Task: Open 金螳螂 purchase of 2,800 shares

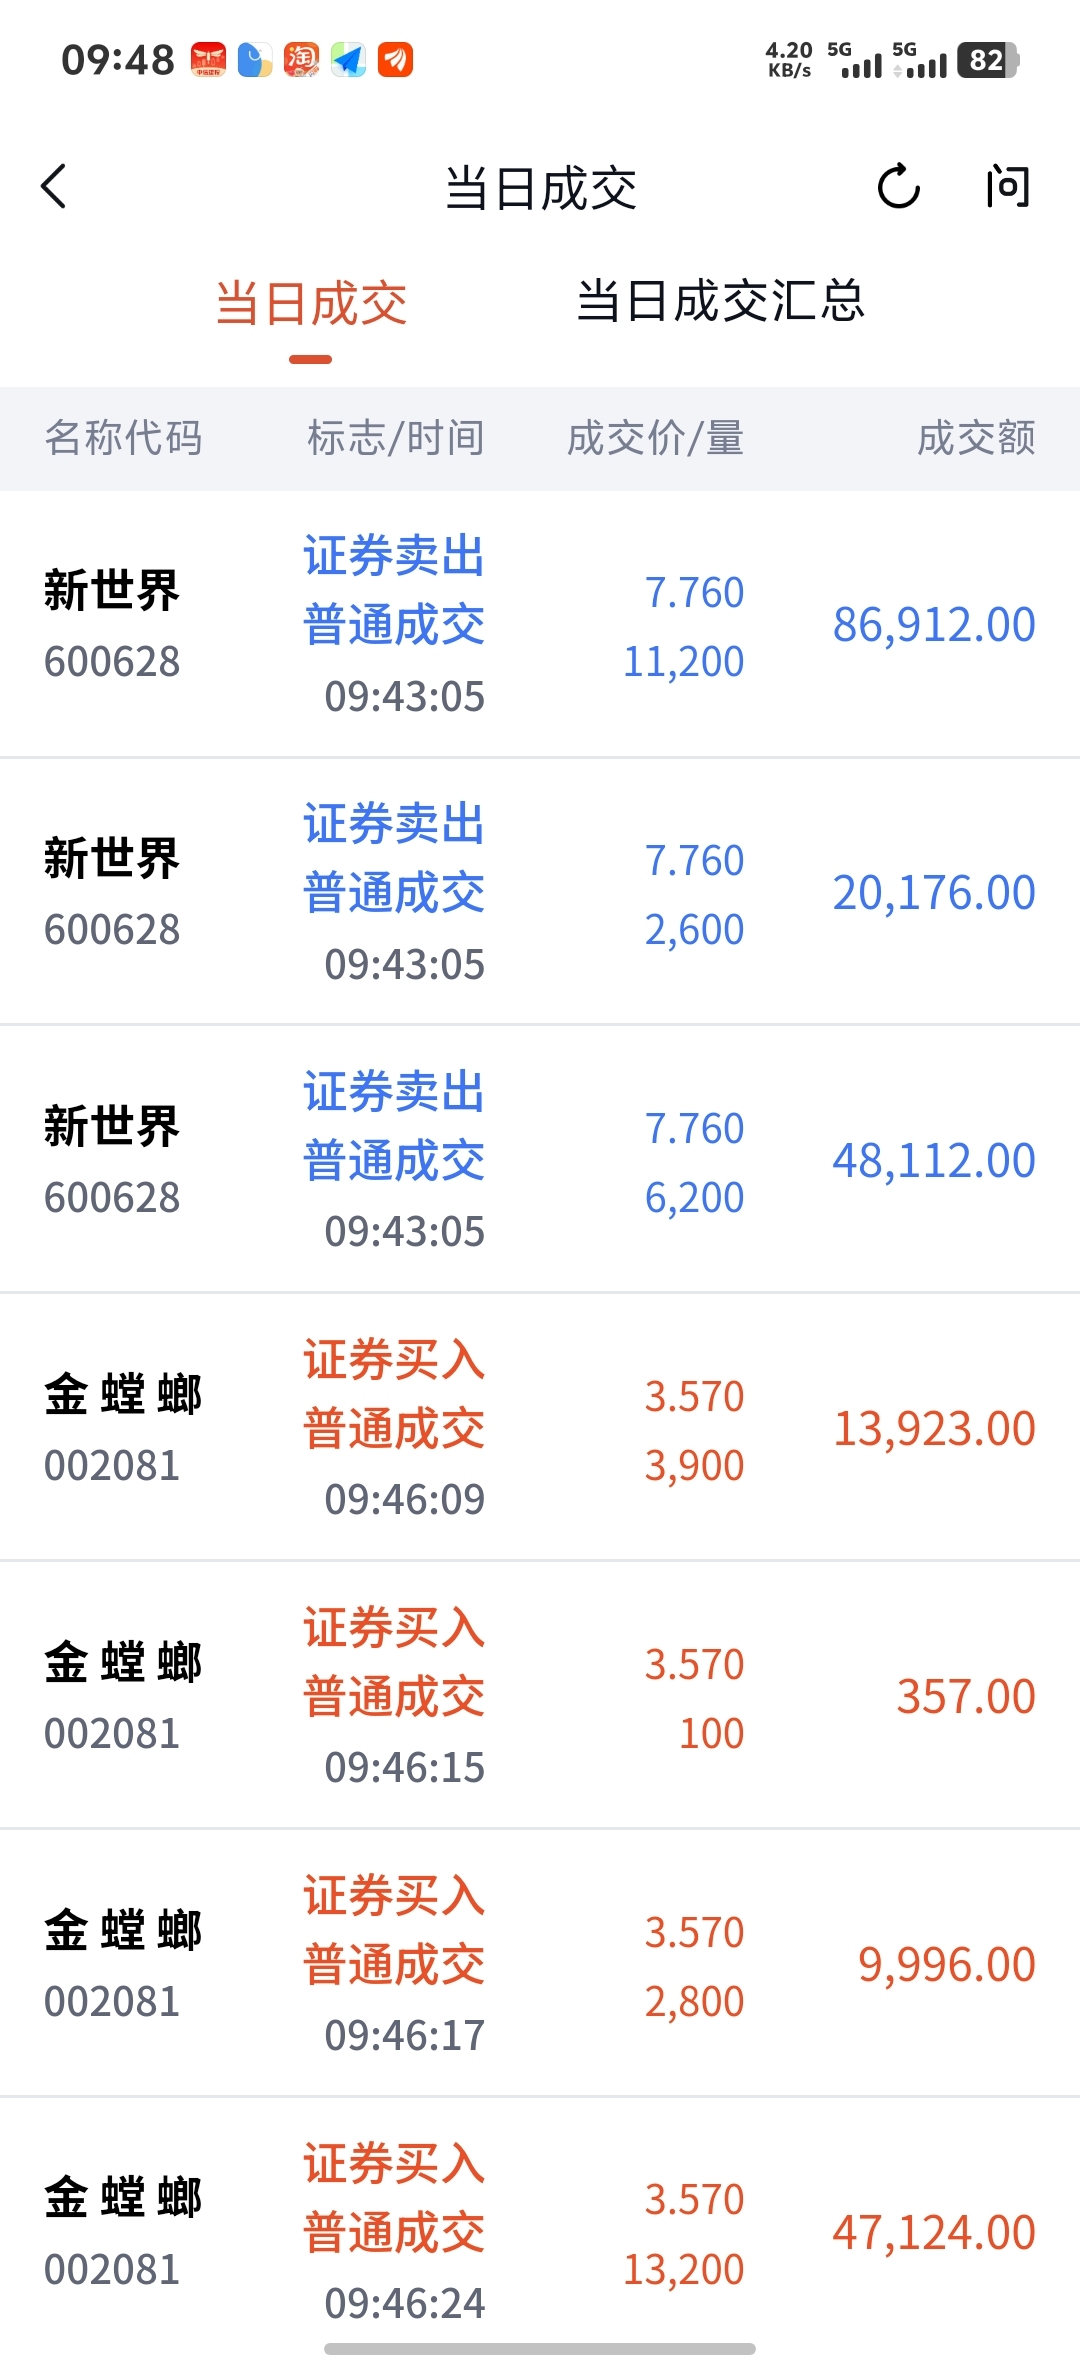Action: point(540,1964)
